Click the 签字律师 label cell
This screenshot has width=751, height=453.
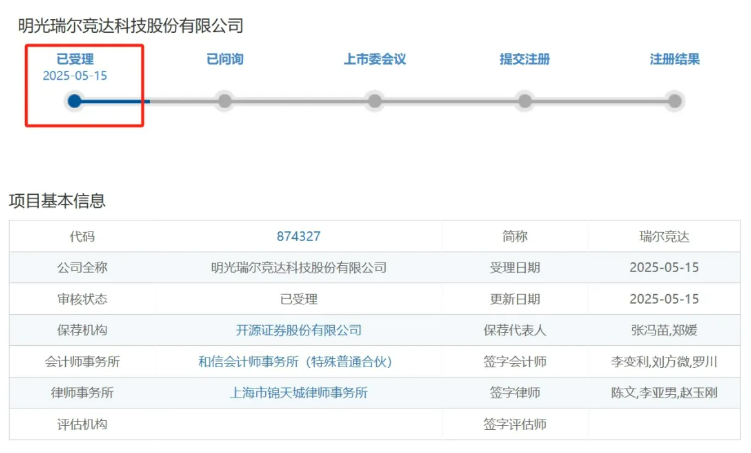(515, 393)
